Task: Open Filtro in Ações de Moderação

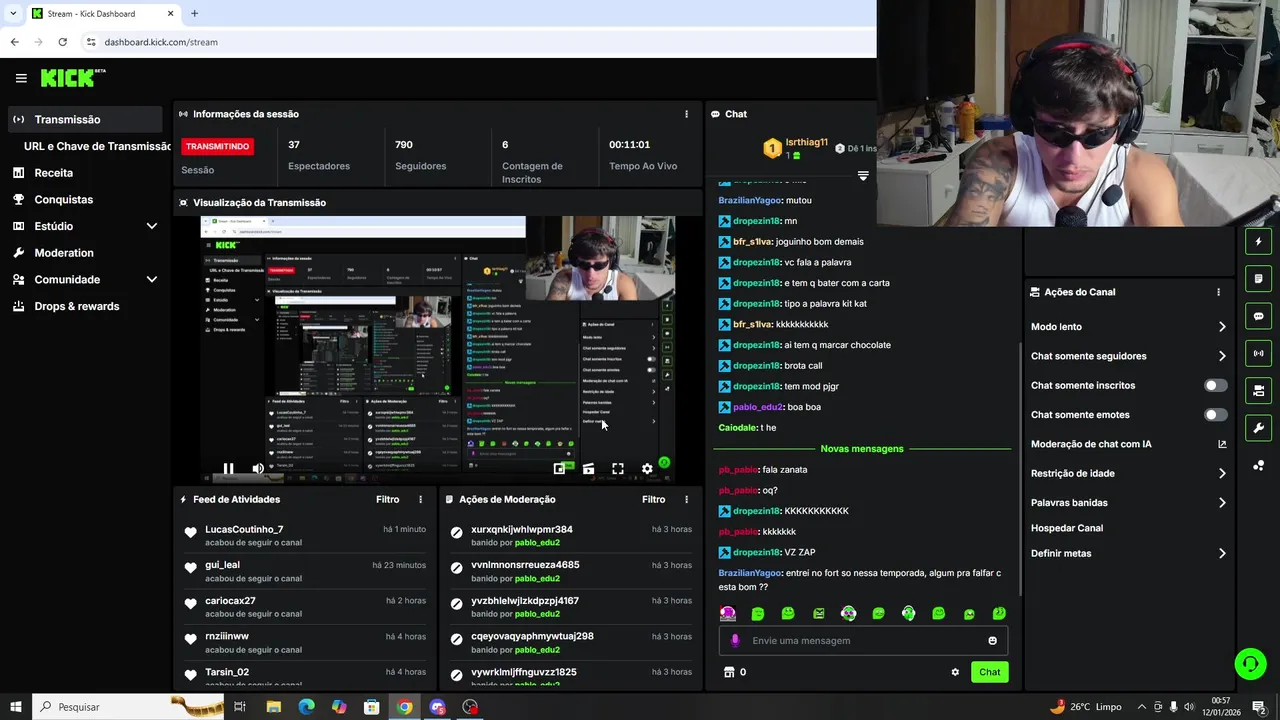Action: (653, 499)
